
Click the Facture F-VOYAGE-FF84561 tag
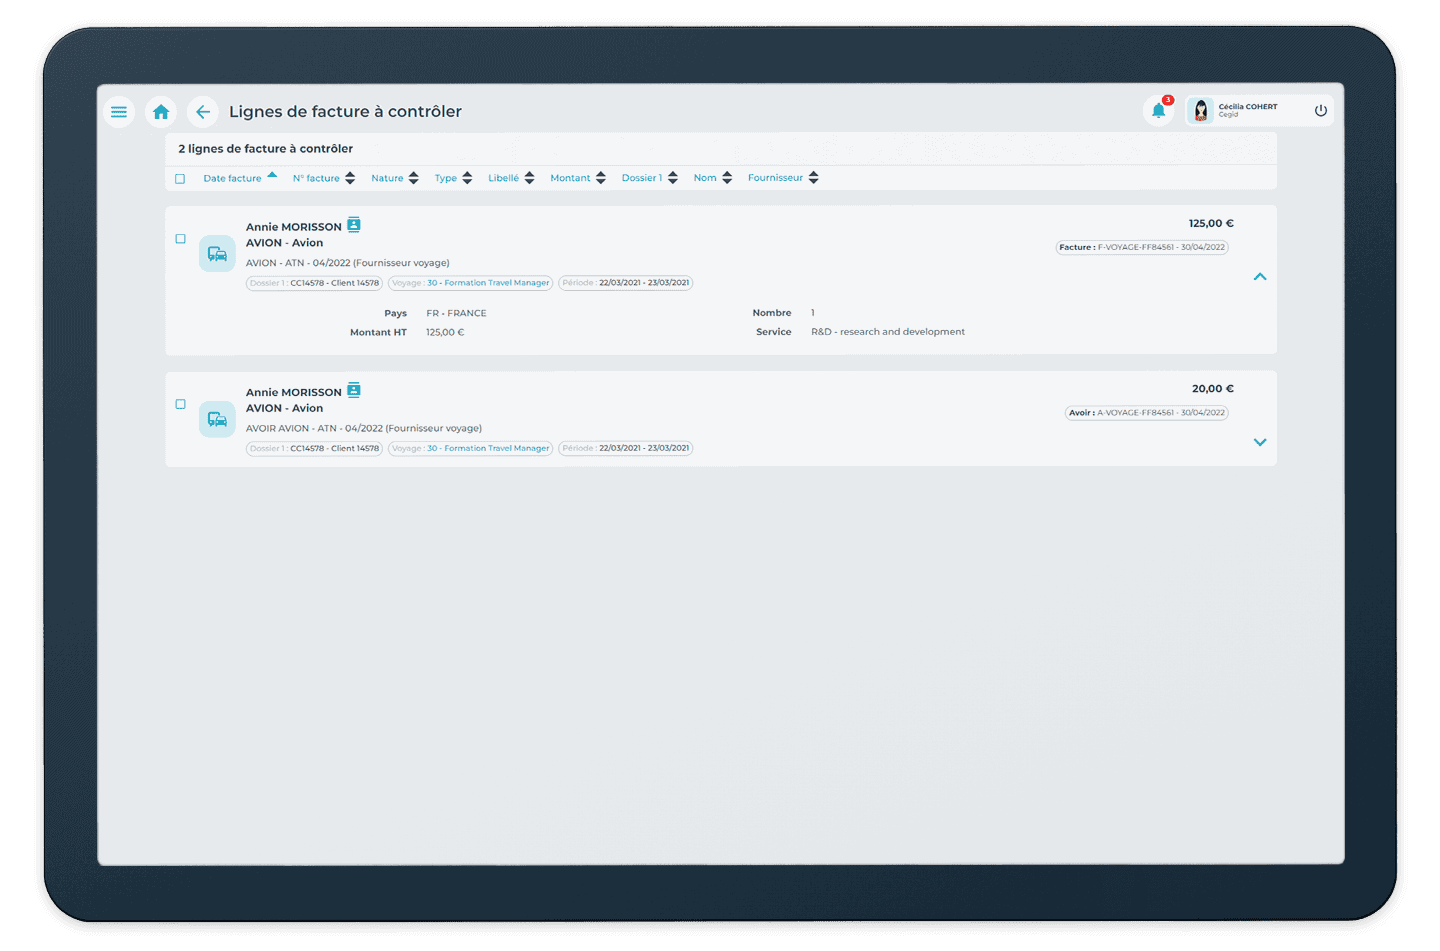pyautogui.click(x=1142, y=247)
